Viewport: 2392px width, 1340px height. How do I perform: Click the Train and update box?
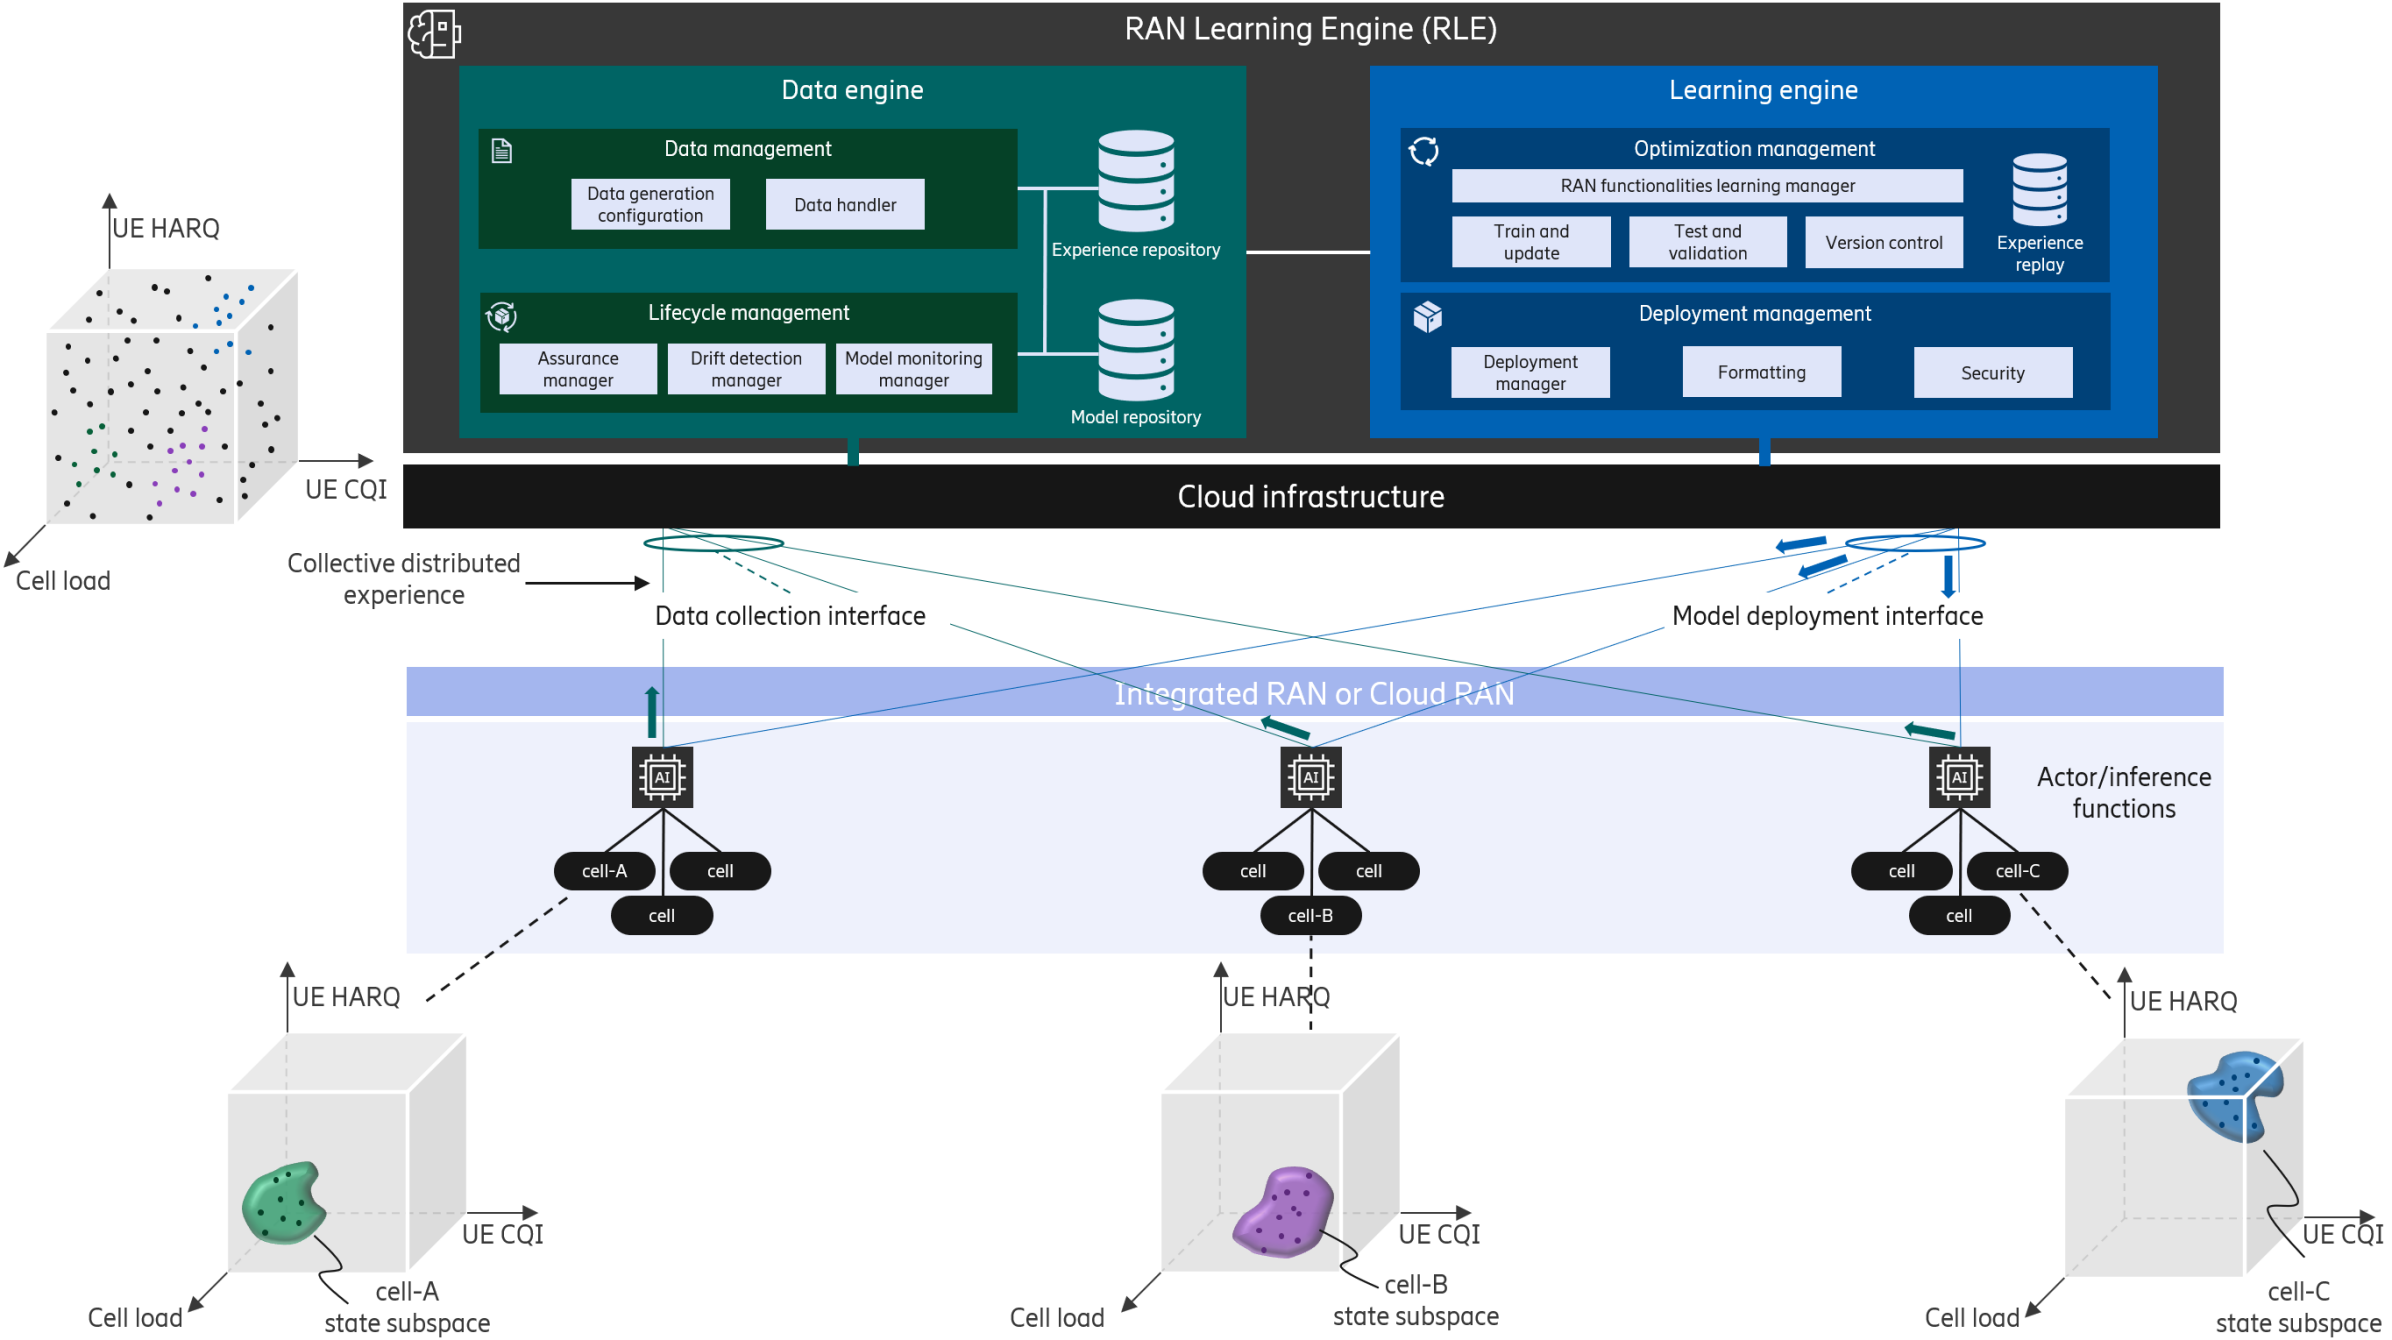pyautogui.click(x=1531, y=242)
